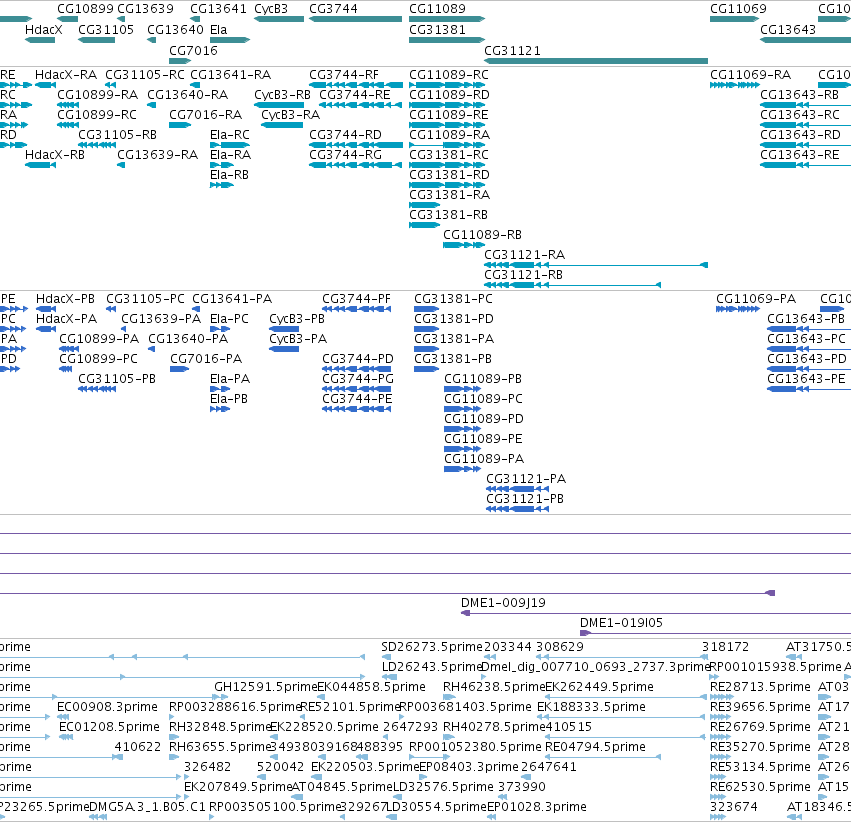This screenshot has width=851, height=822.
Task: Select the RE04794.5prime EST label
Action: click(x=595, y=747)
